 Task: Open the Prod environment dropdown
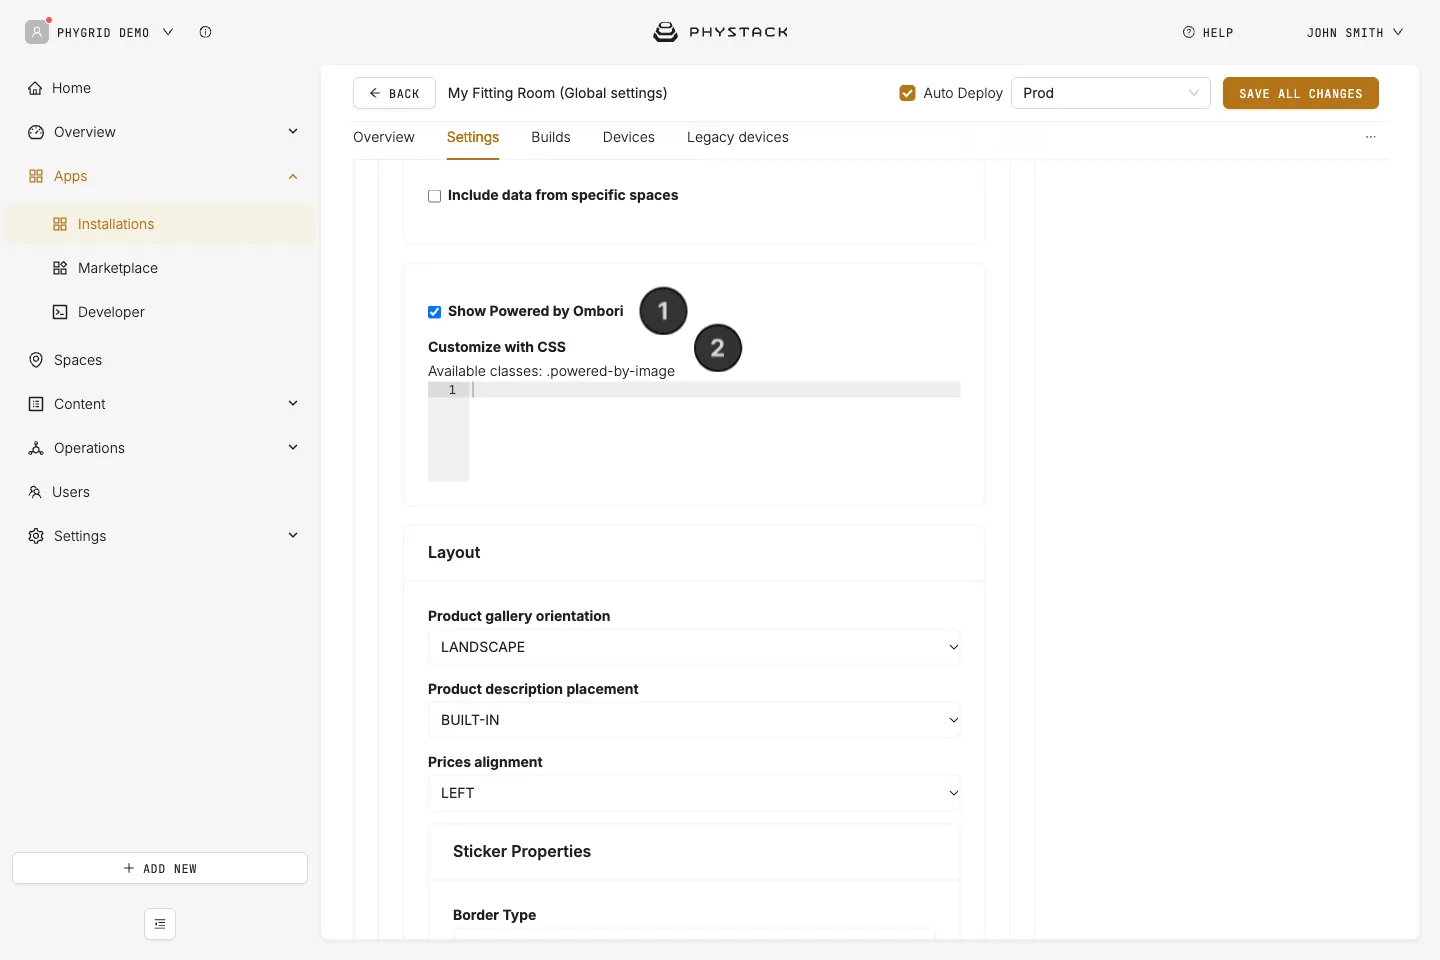(1111, 93)
